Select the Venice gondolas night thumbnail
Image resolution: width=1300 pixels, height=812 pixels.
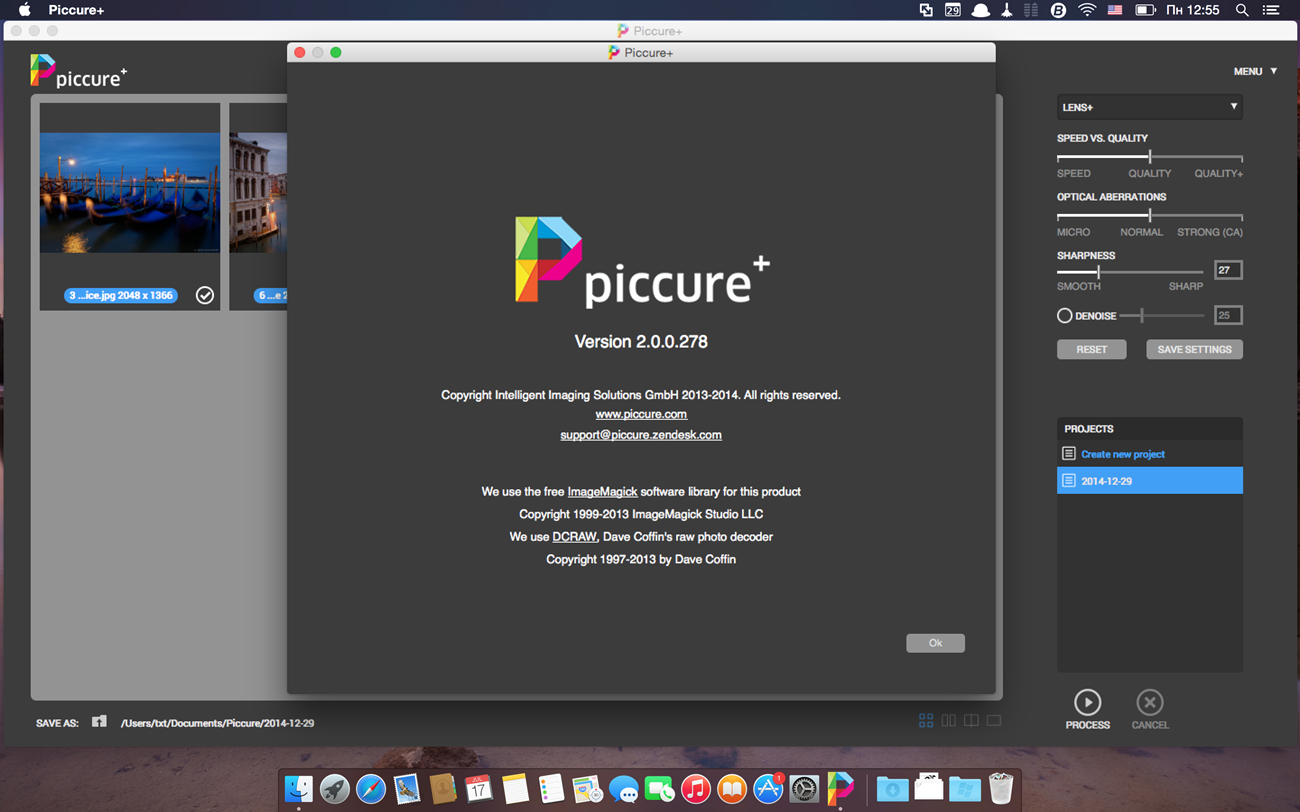click(x=130, y=192)
